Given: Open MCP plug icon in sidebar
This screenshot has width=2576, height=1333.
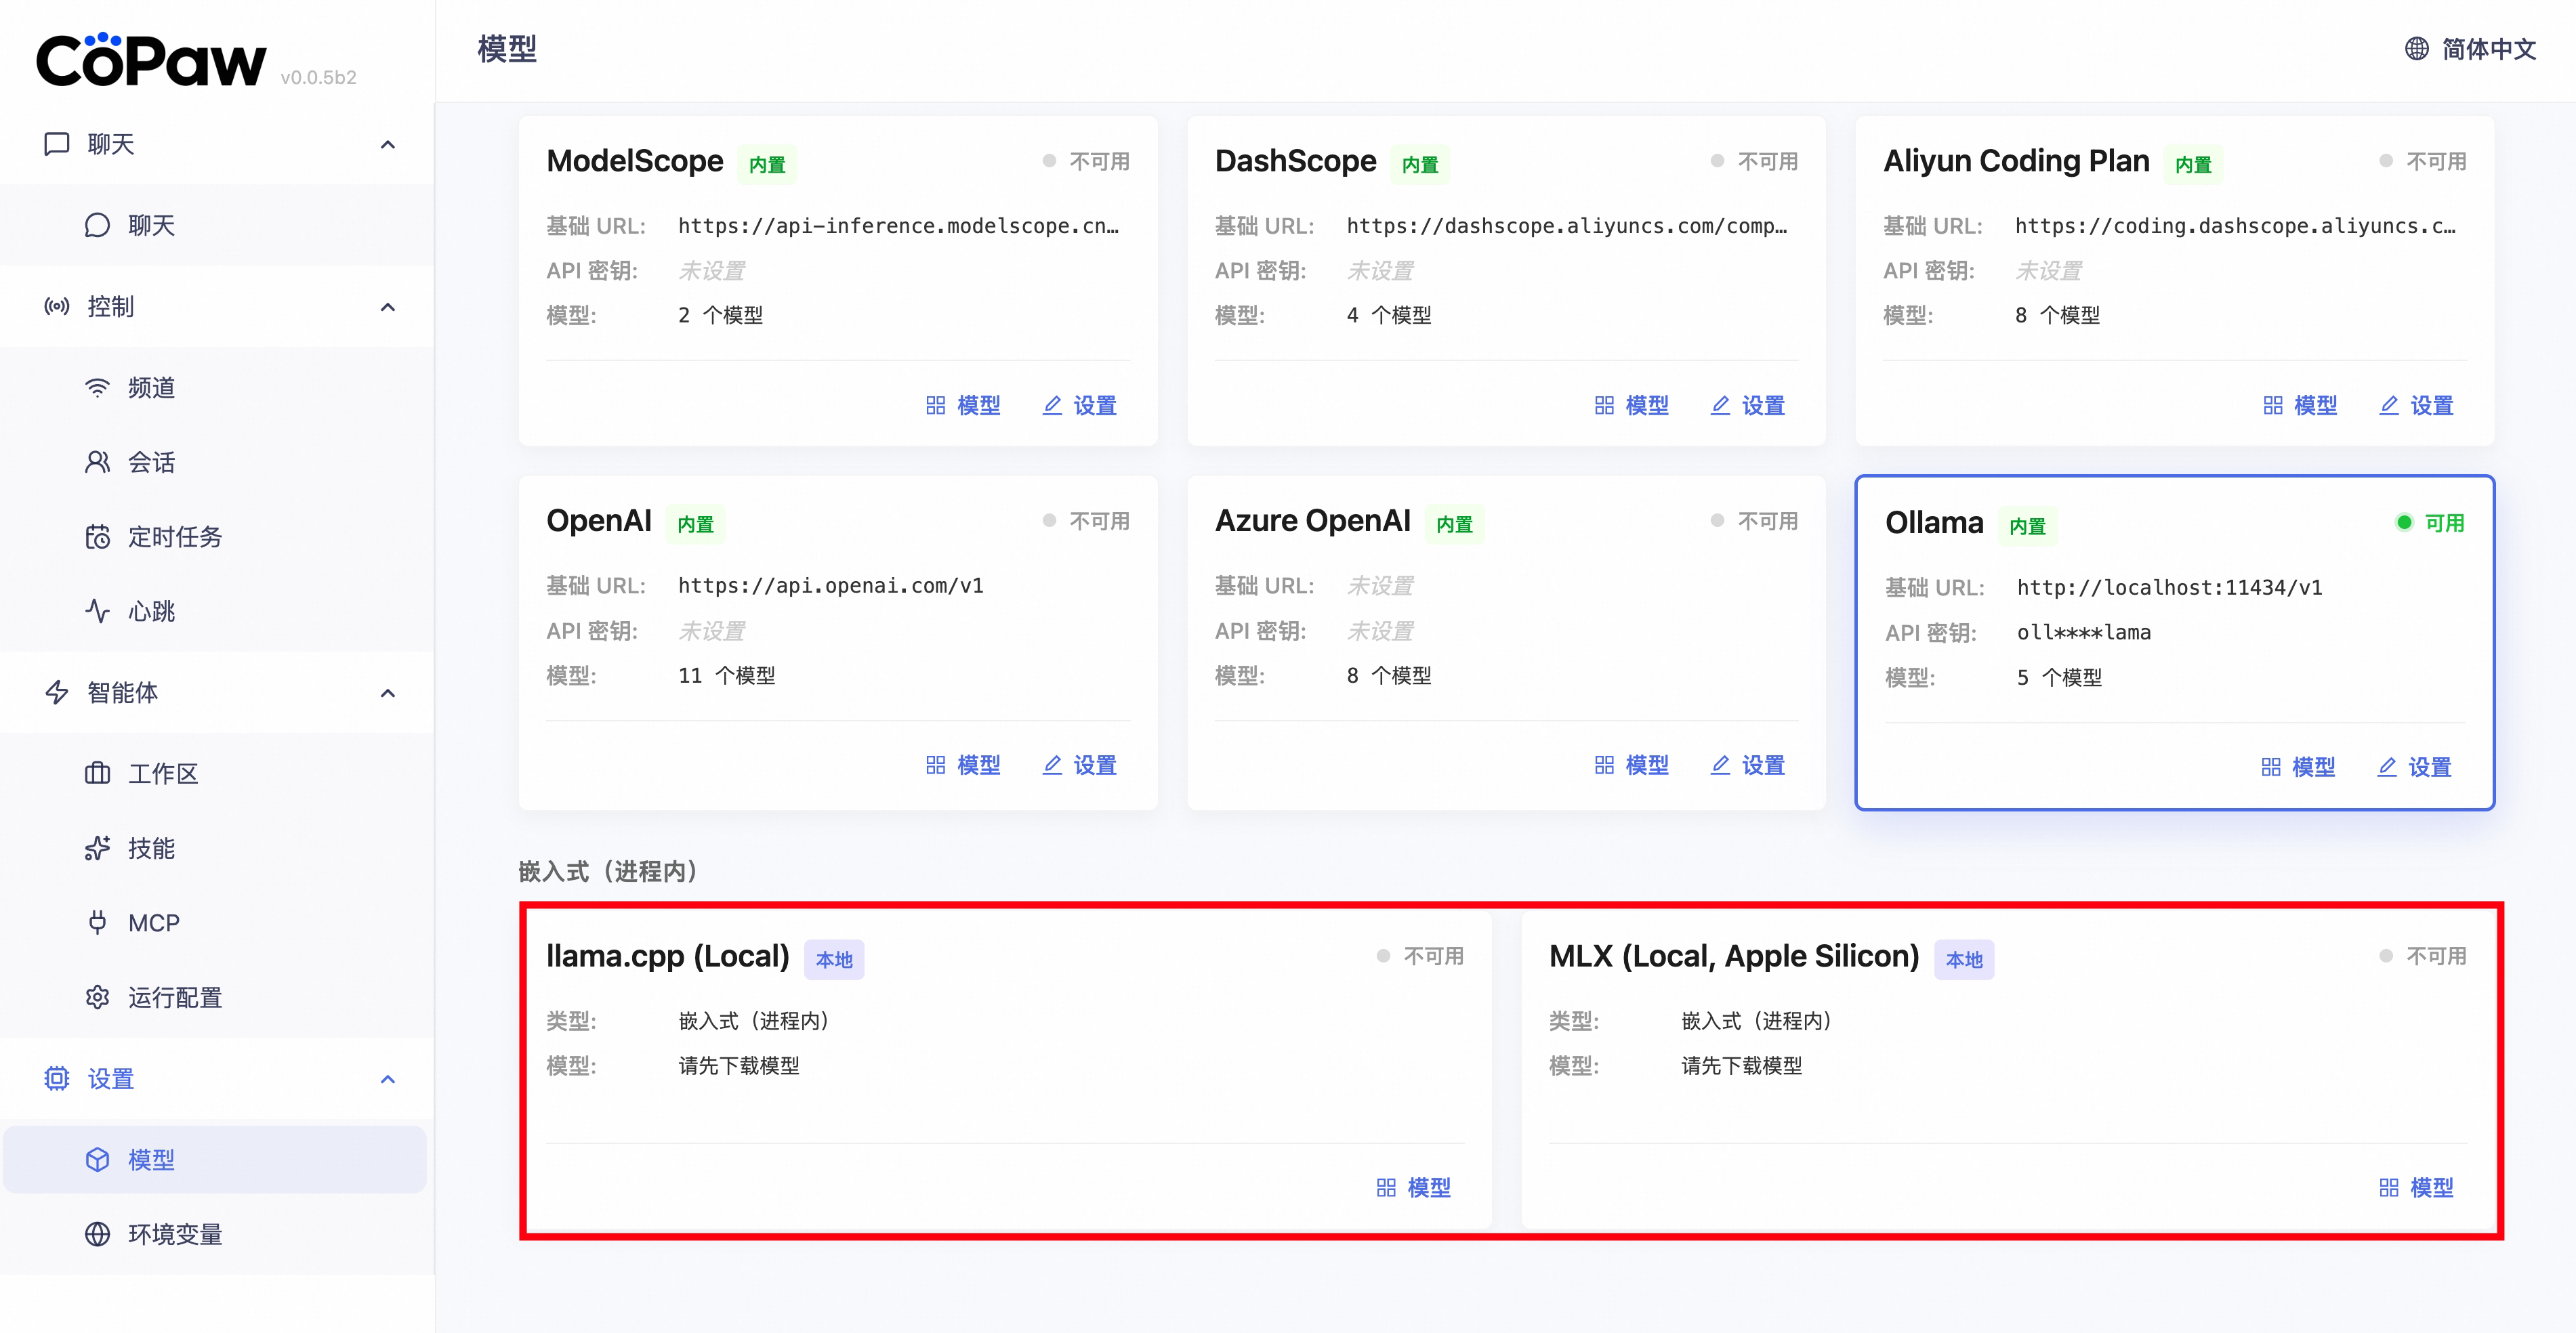Looking at the screenshot, I should [x=97, y=922].
